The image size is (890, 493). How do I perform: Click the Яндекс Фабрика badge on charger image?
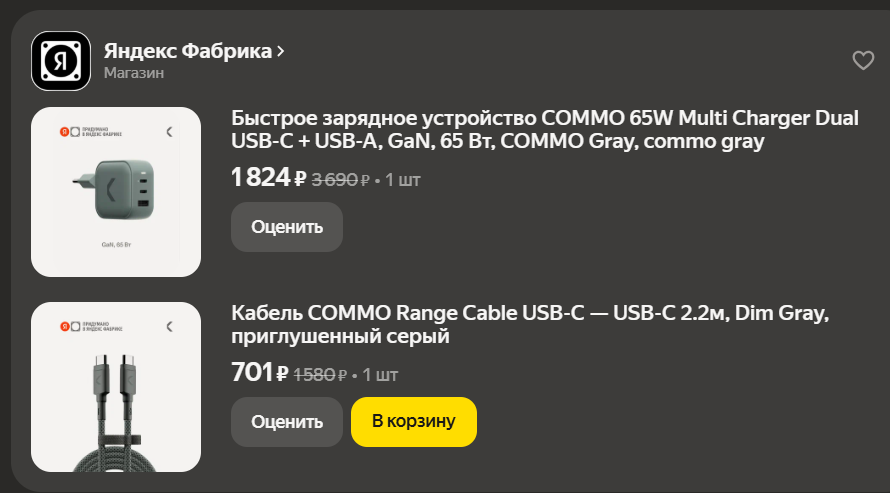click(x=86, y=132)
